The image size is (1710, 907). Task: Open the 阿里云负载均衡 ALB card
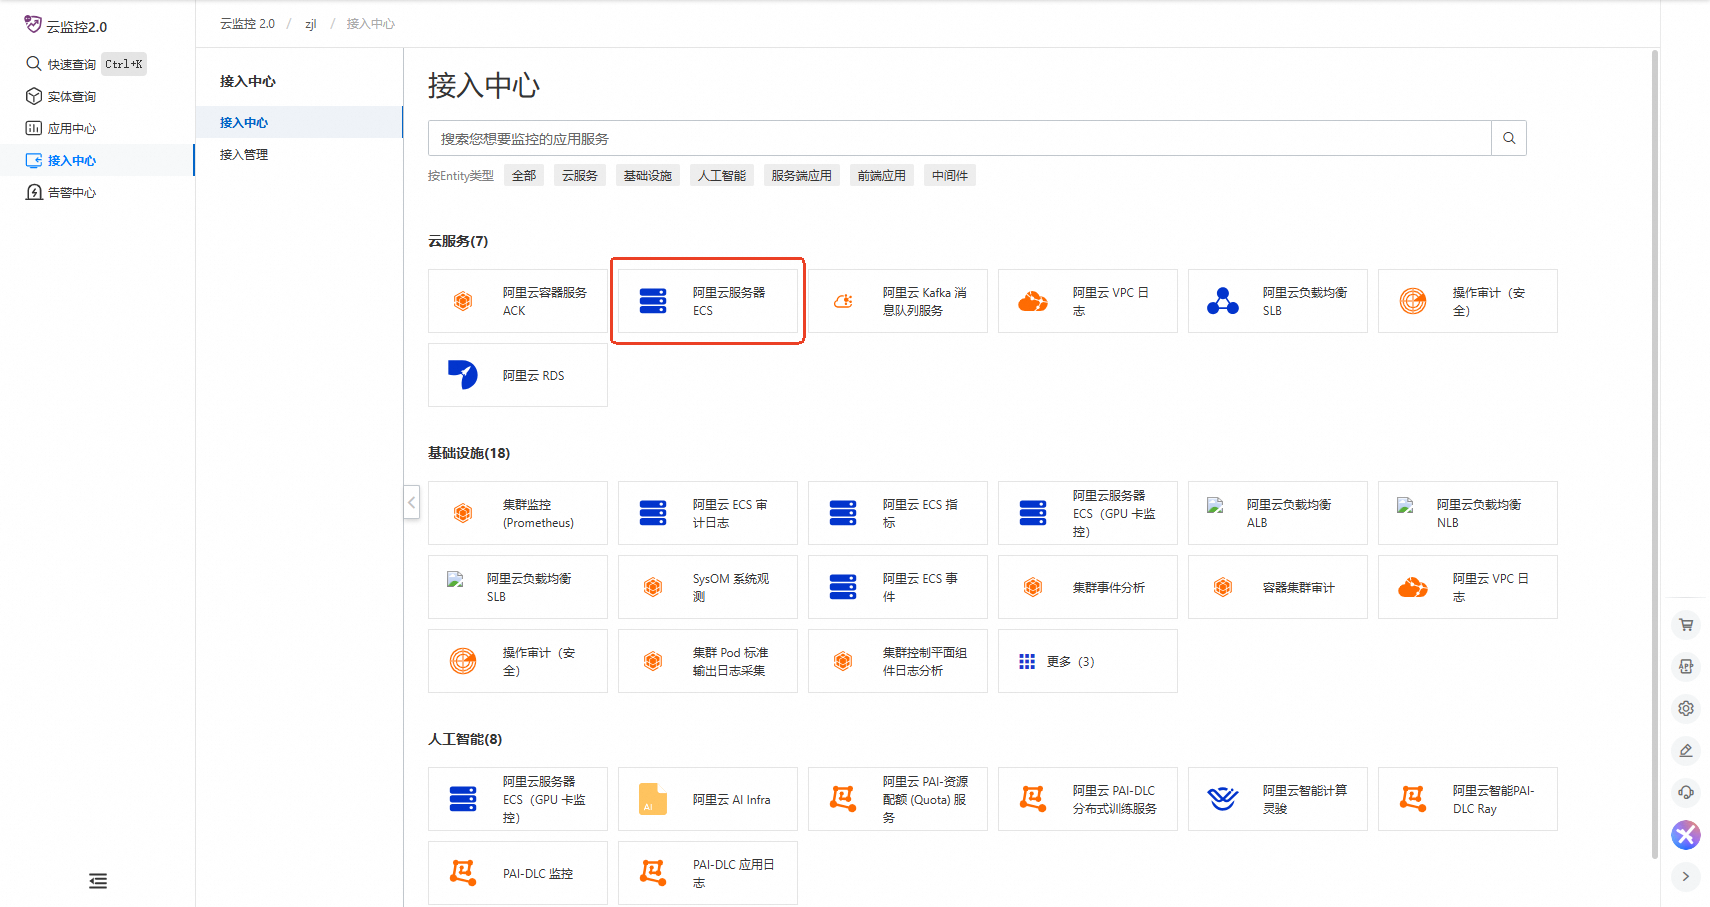[1278, 513]
